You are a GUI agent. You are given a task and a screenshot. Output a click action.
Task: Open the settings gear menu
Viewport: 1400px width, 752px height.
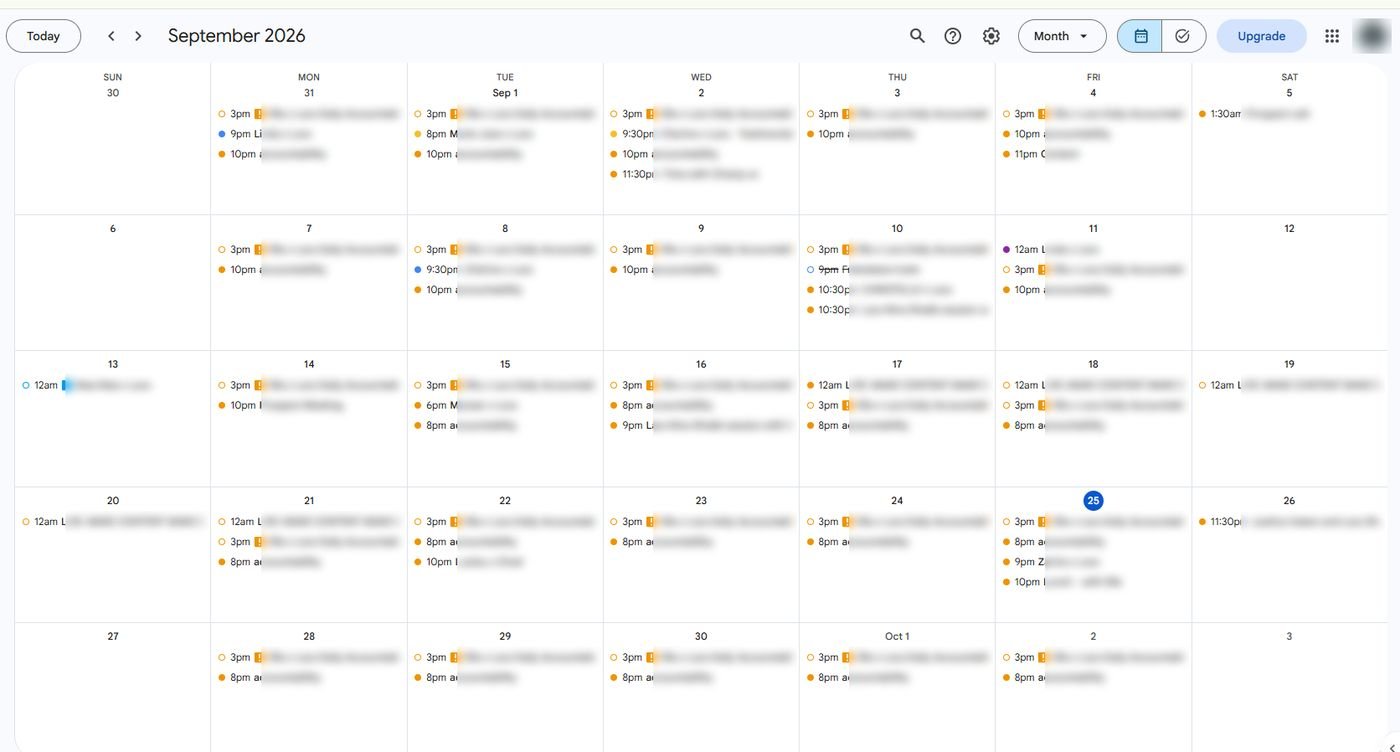click(x=991, y=36)
